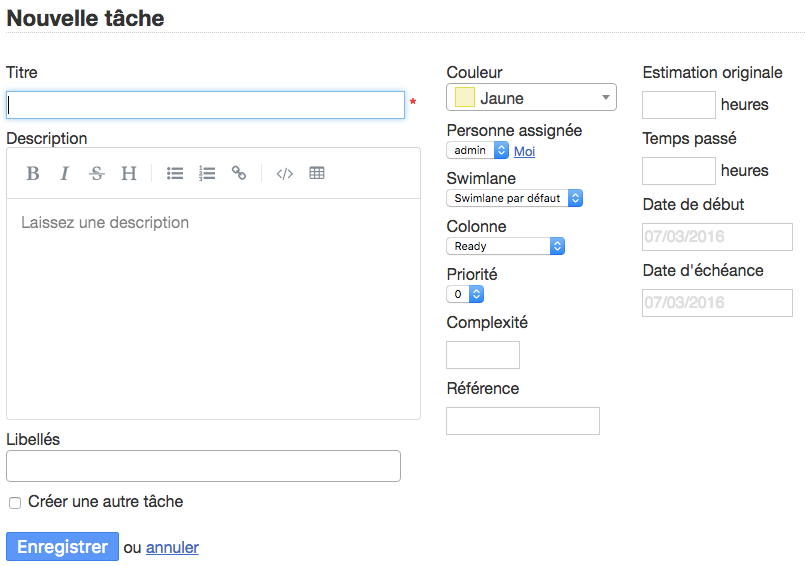Open the Priorité dropdown
Image resolution: width=805 pixels, height=566 pixels.
click(x=465, y=294)
